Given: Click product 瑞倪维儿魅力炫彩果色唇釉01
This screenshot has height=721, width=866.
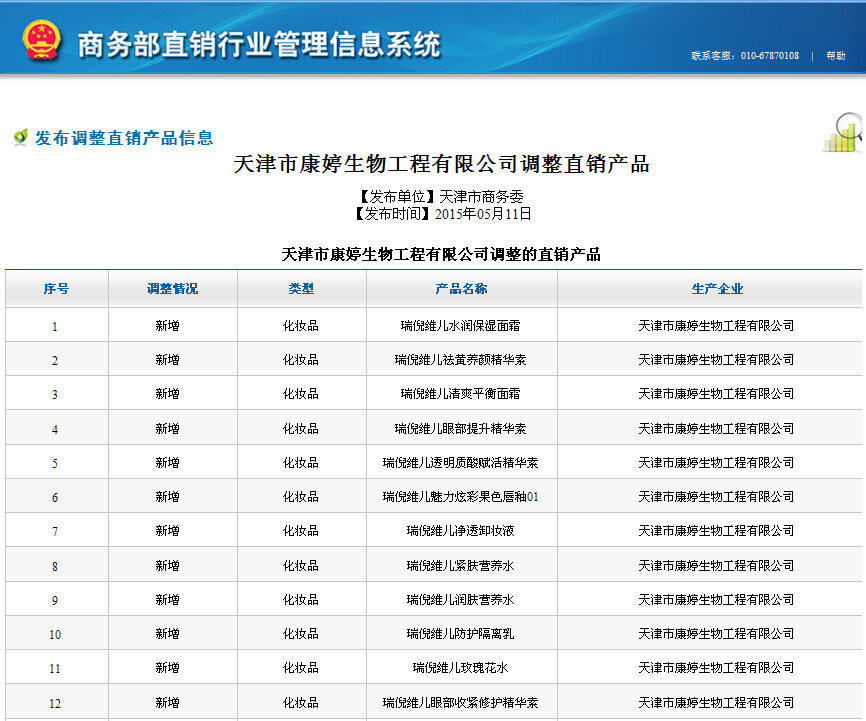Looking at the screenshot, I should click(x=460, y=497).
